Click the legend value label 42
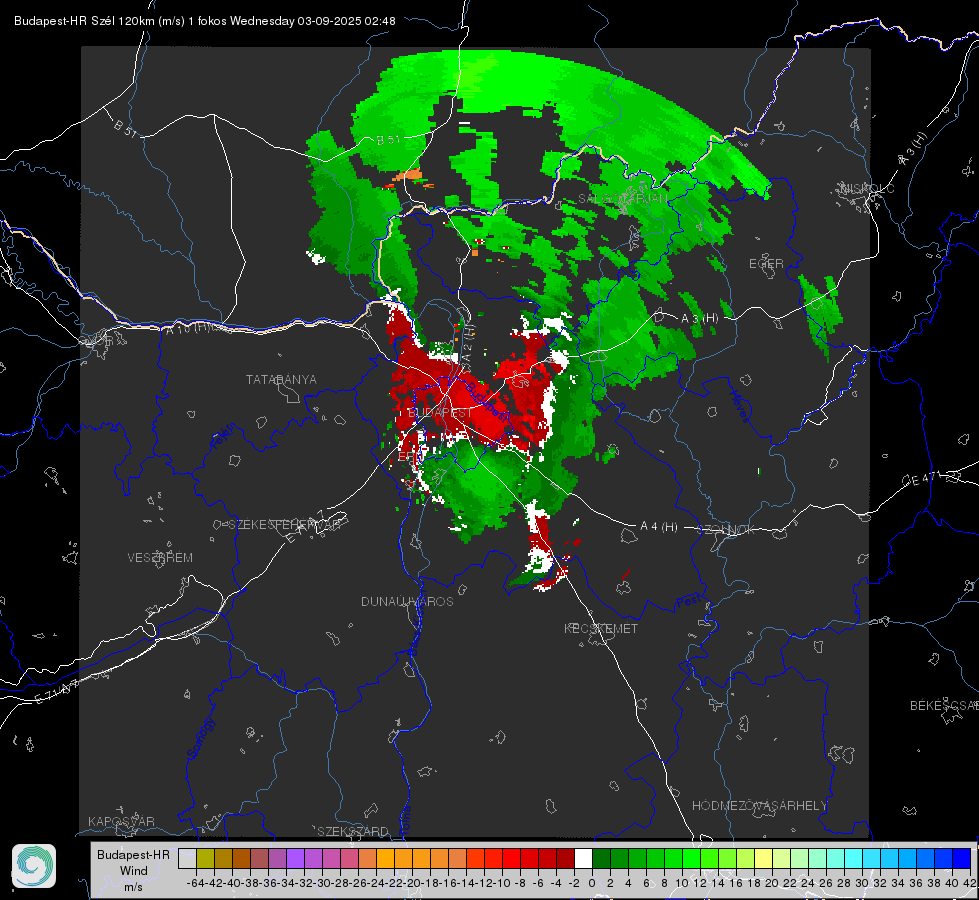The height and width of the screenshot is (900, 979). click(x=969, y=883)
